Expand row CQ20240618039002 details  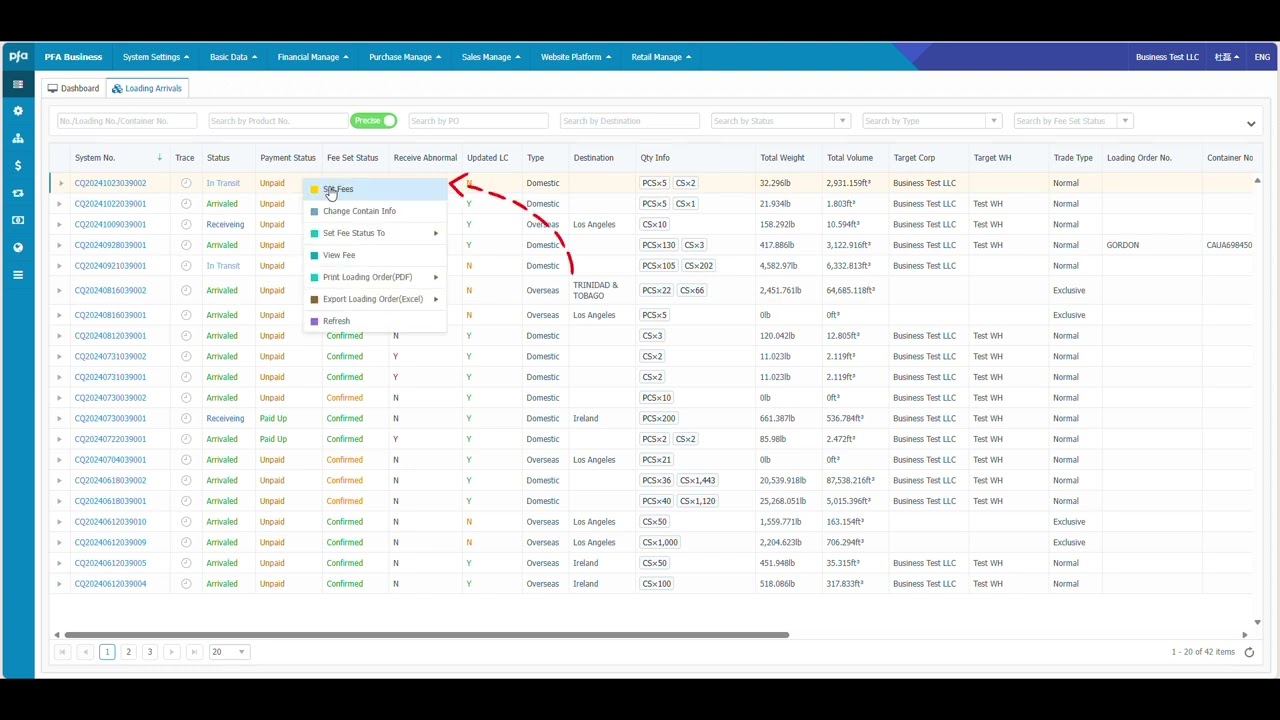[60, 481]
